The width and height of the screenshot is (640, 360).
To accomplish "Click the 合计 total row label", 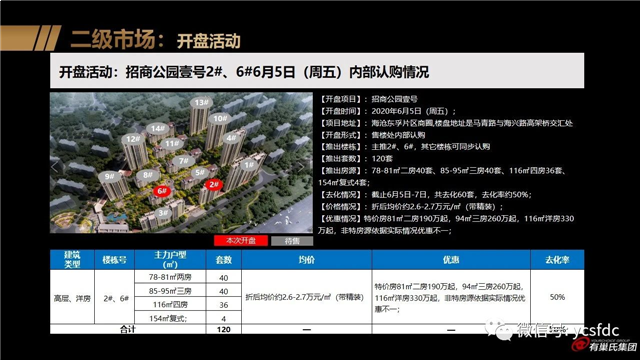I will (128, 329).
